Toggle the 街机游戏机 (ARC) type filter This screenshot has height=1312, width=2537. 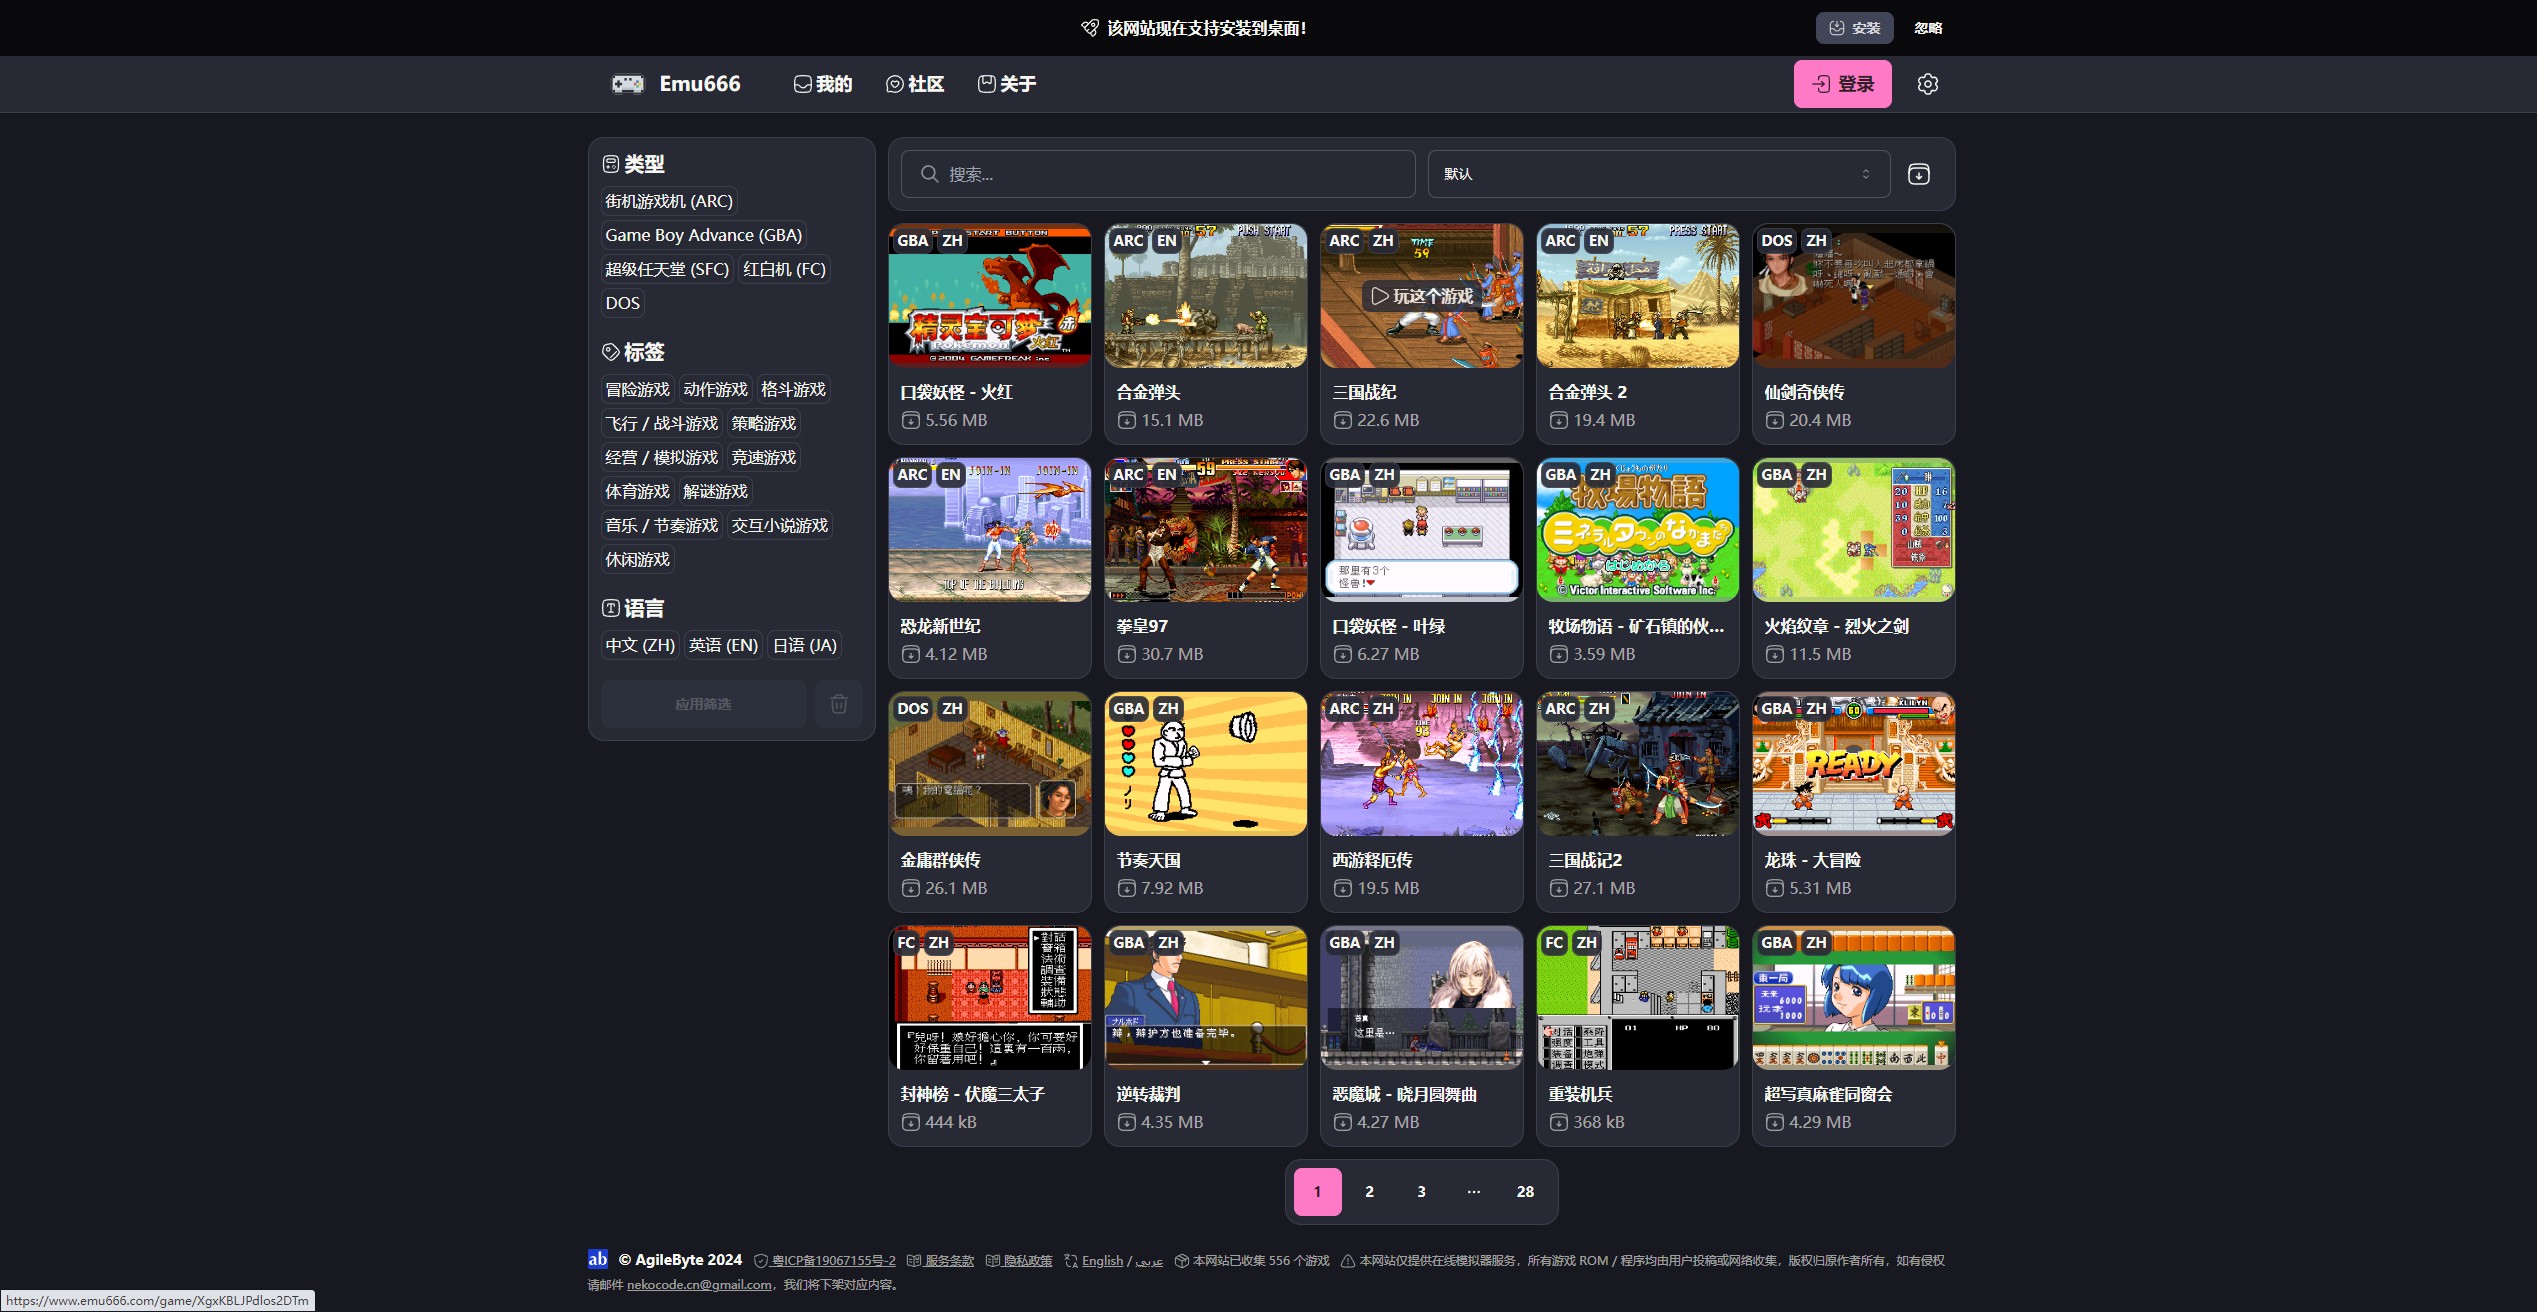click(668, 201)
